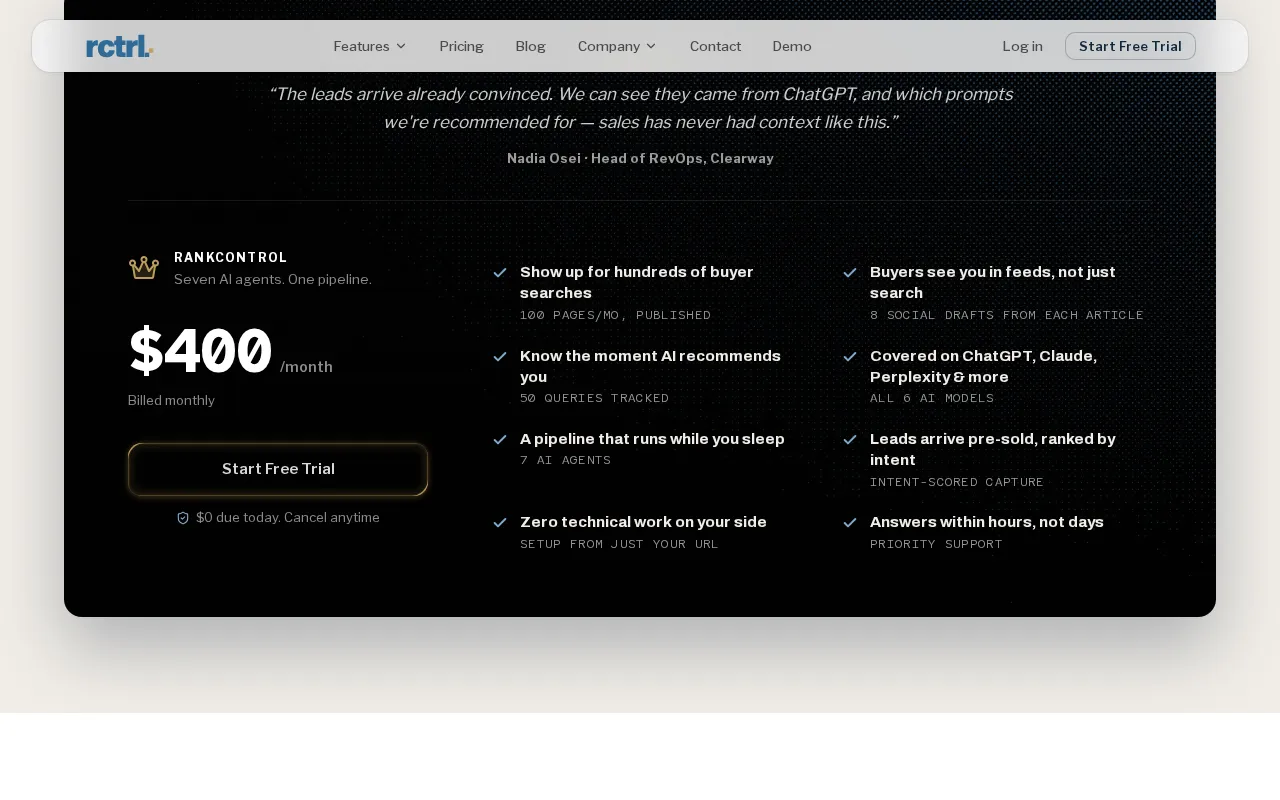Click checkmark beside 'Covered on ChatGPT, Claude, Perplexity'

pos(850,356)
